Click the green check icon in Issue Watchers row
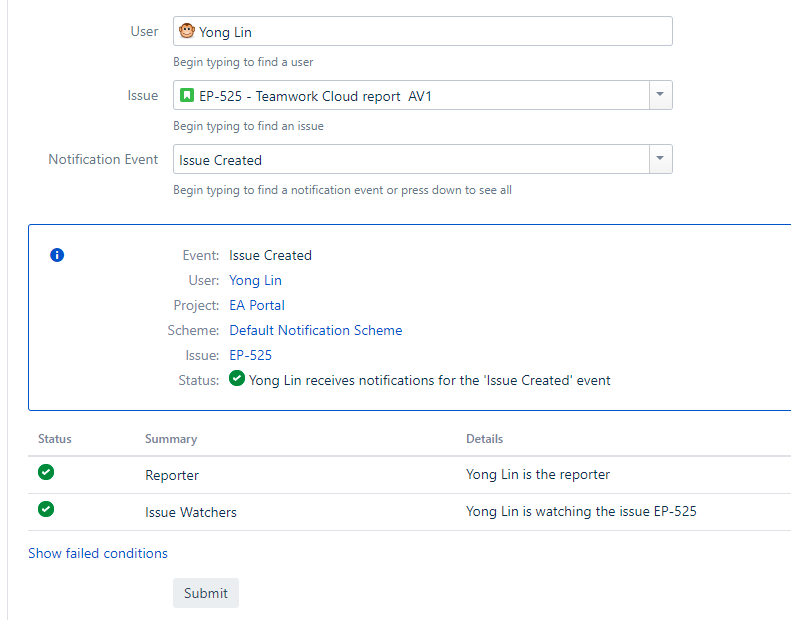Image resolution: width=791 pixels, height=620 pixels. pyautogui.click(x=46, y=509)
